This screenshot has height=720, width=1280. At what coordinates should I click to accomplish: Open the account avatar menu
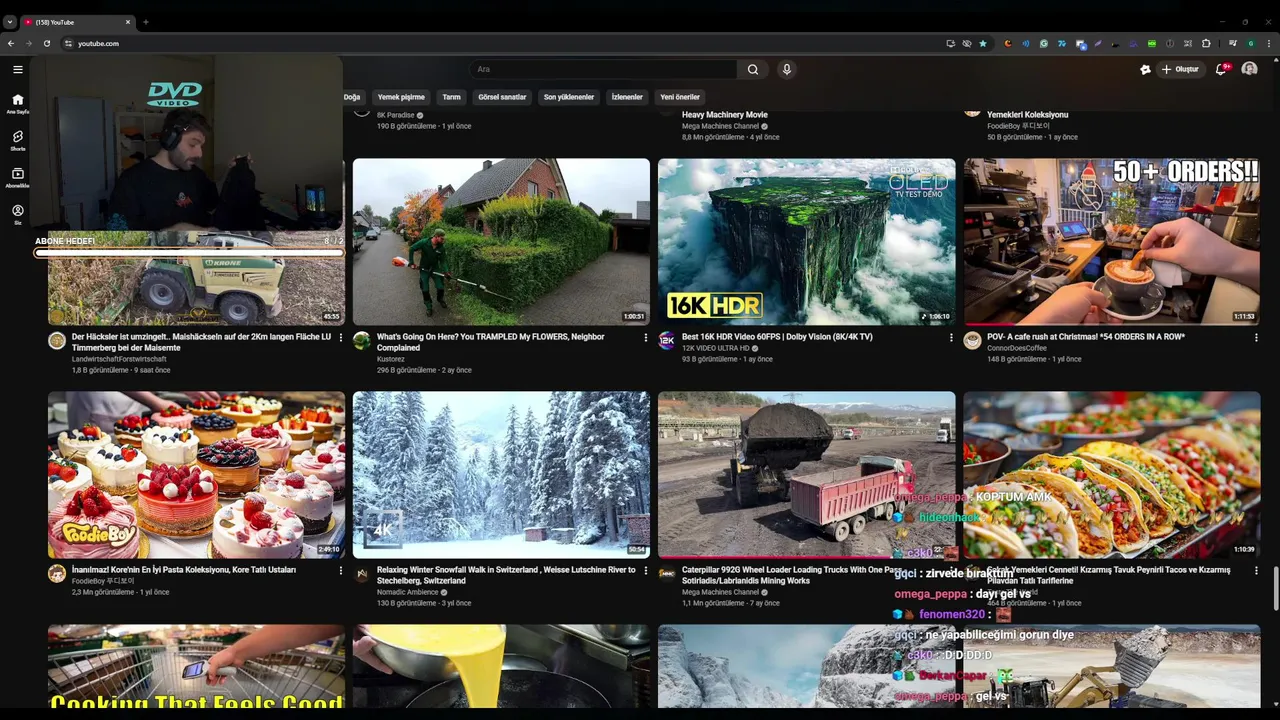pyautogui.click(x=1249, y=69)
